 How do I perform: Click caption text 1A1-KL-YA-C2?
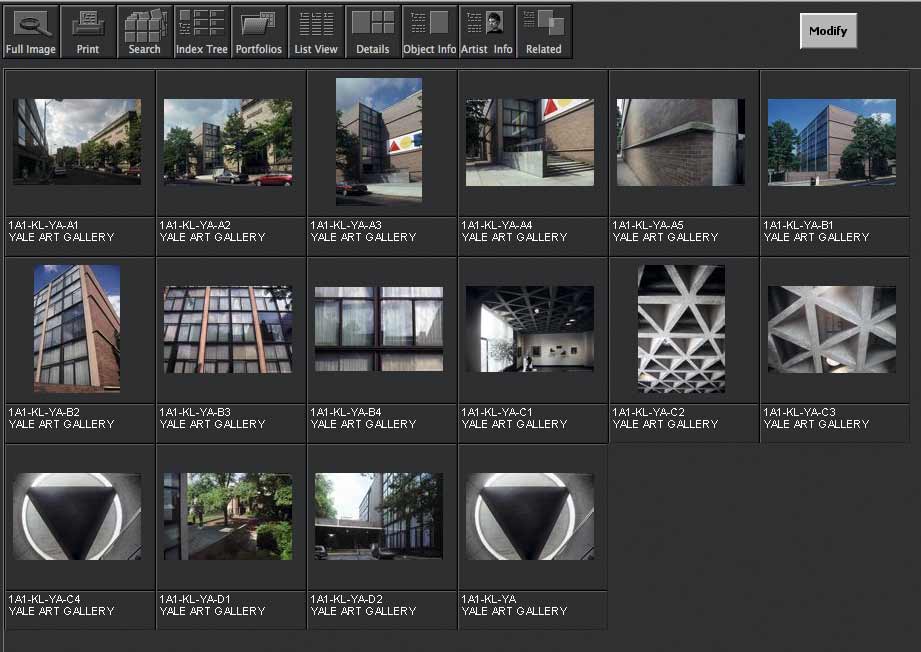click(x=648, y=412)
